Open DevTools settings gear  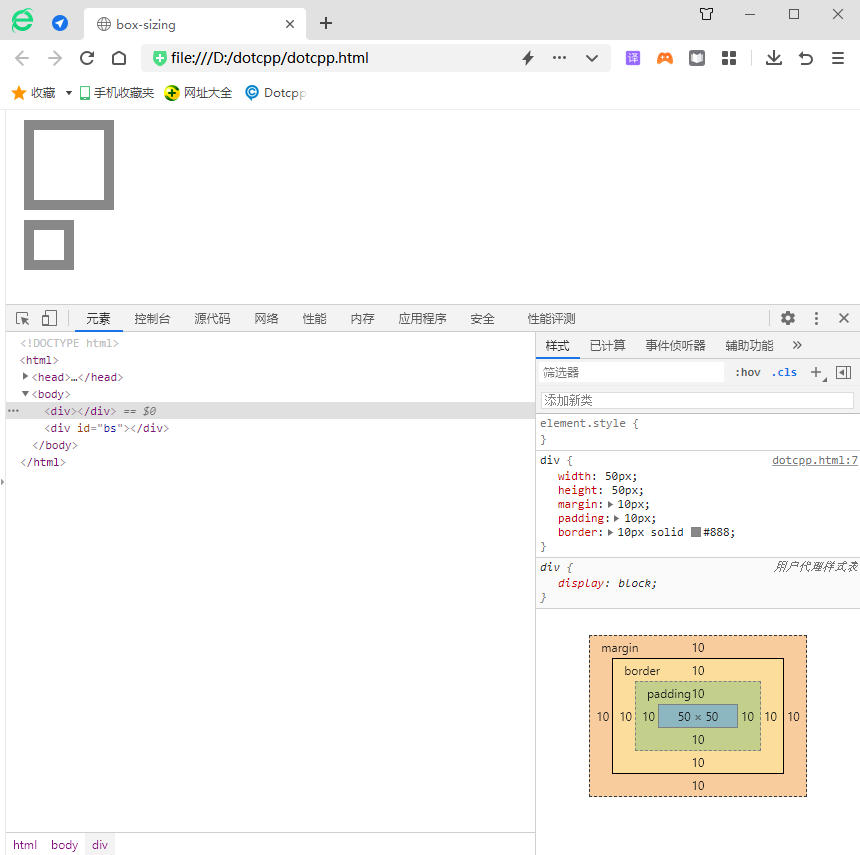click(788, 317)
